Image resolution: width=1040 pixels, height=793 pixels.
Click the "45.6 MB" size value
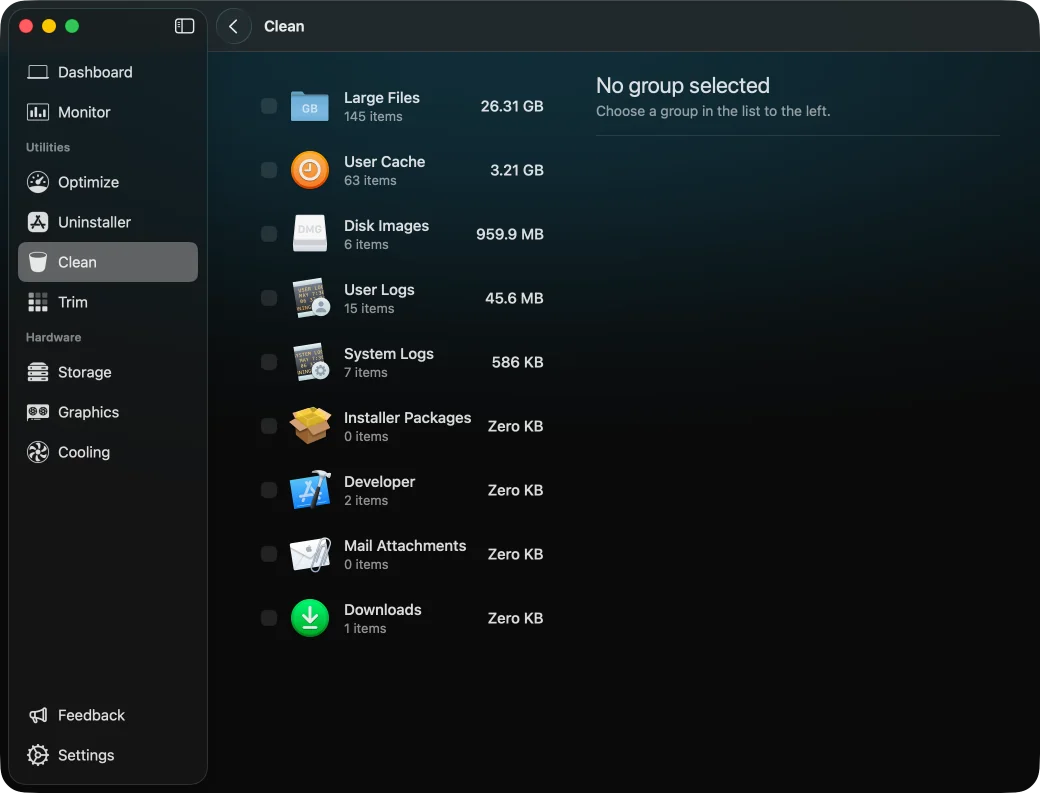[514, 298]
